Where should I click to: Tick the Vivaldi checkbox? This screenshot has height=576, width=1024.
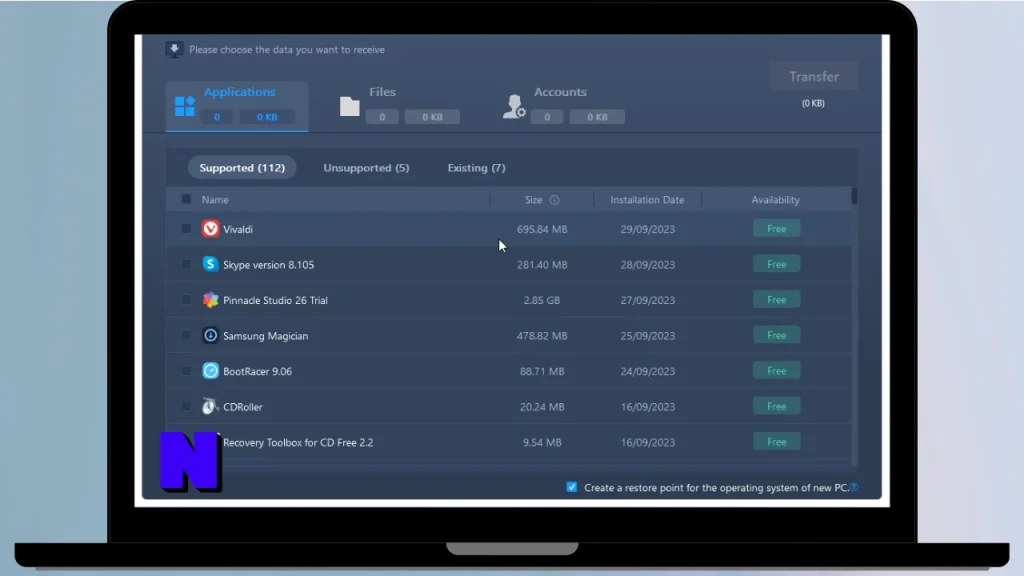(186, 229)
